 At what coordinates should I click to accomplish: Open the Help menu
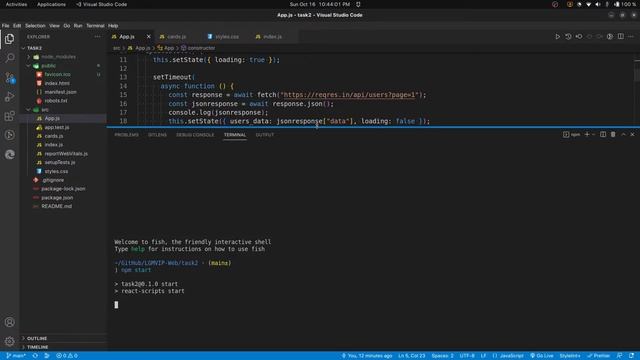click(x=113, y=26)
